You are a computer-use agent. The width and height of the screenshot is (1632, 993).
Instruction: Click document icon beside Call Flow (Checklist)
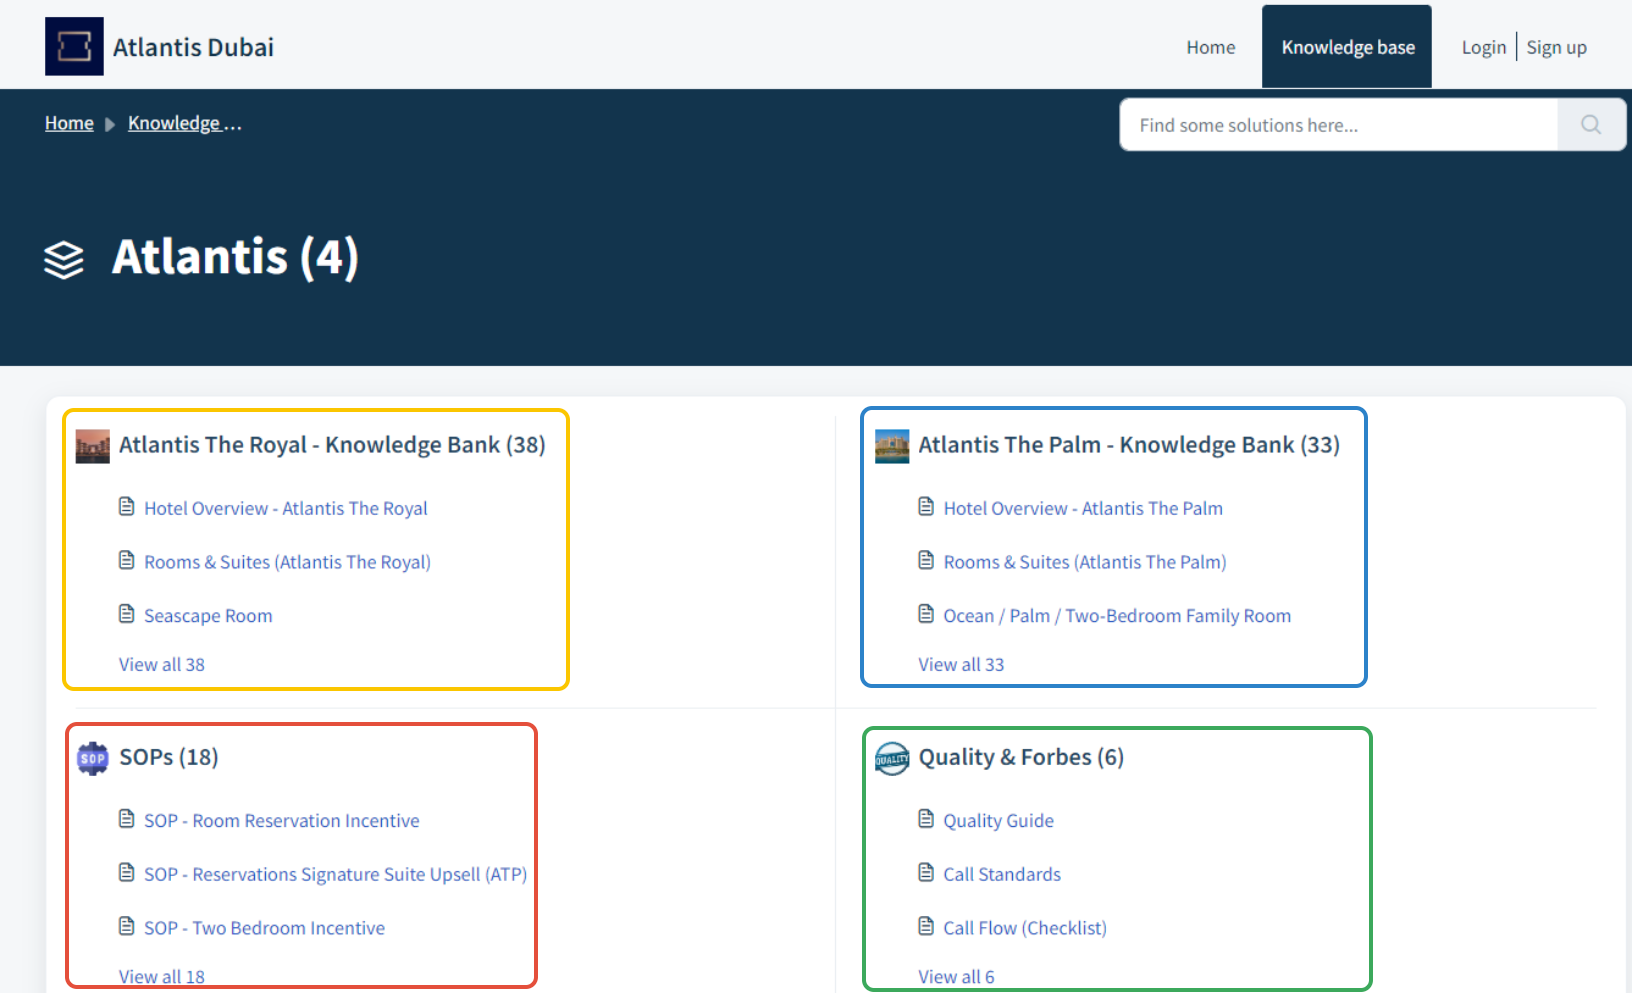coord(926,926)
